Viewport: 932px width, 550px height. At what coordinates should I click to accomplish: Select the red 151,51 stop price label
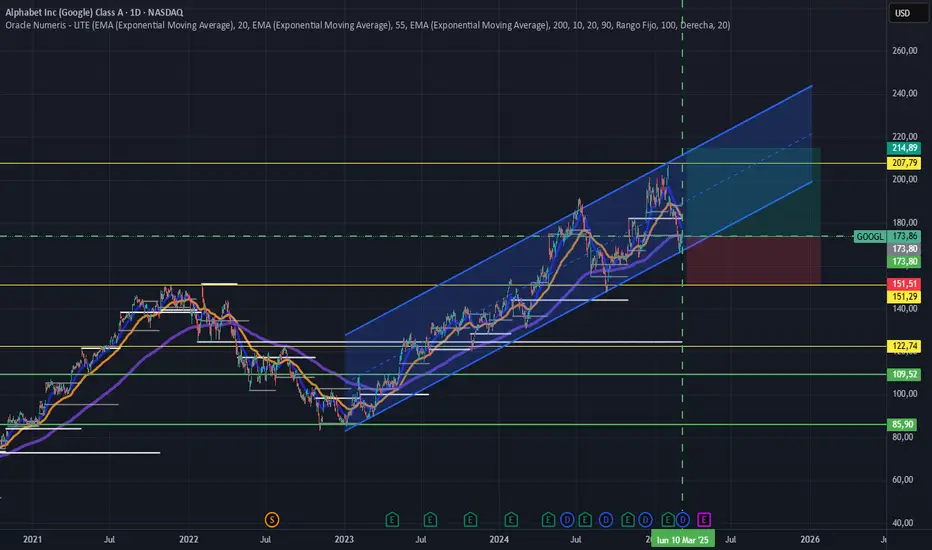point(903,284)
